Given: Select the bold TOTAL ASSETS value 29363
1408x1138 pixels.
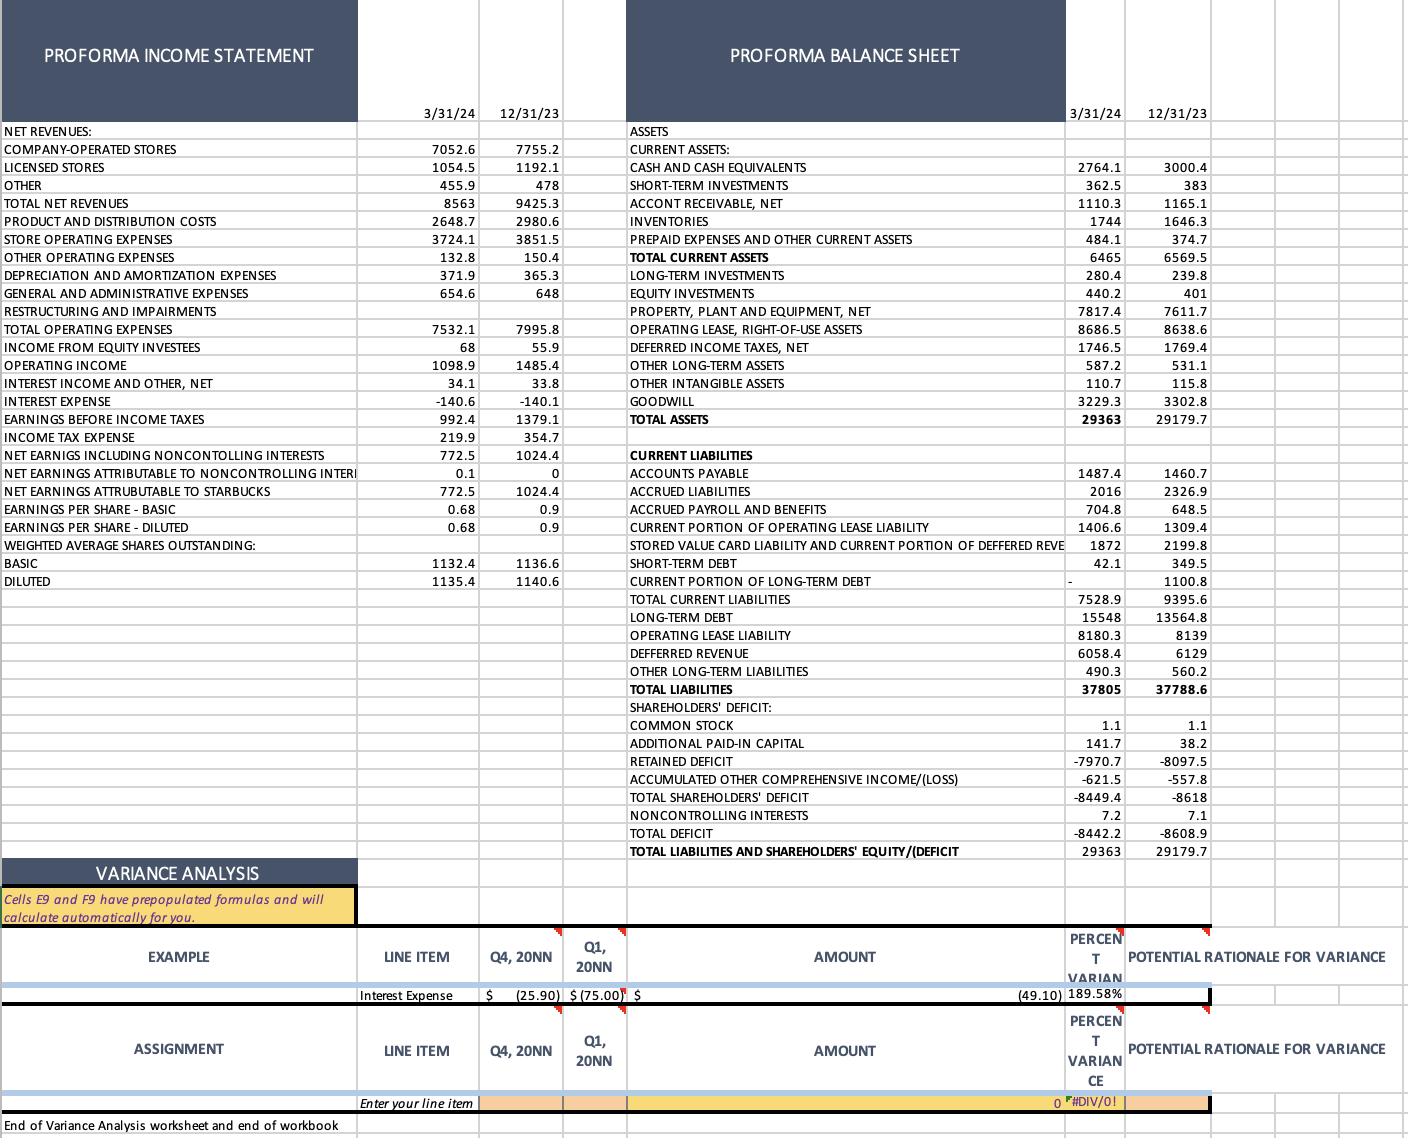Looking at the screenshot, I should (x=1095, y=419).
